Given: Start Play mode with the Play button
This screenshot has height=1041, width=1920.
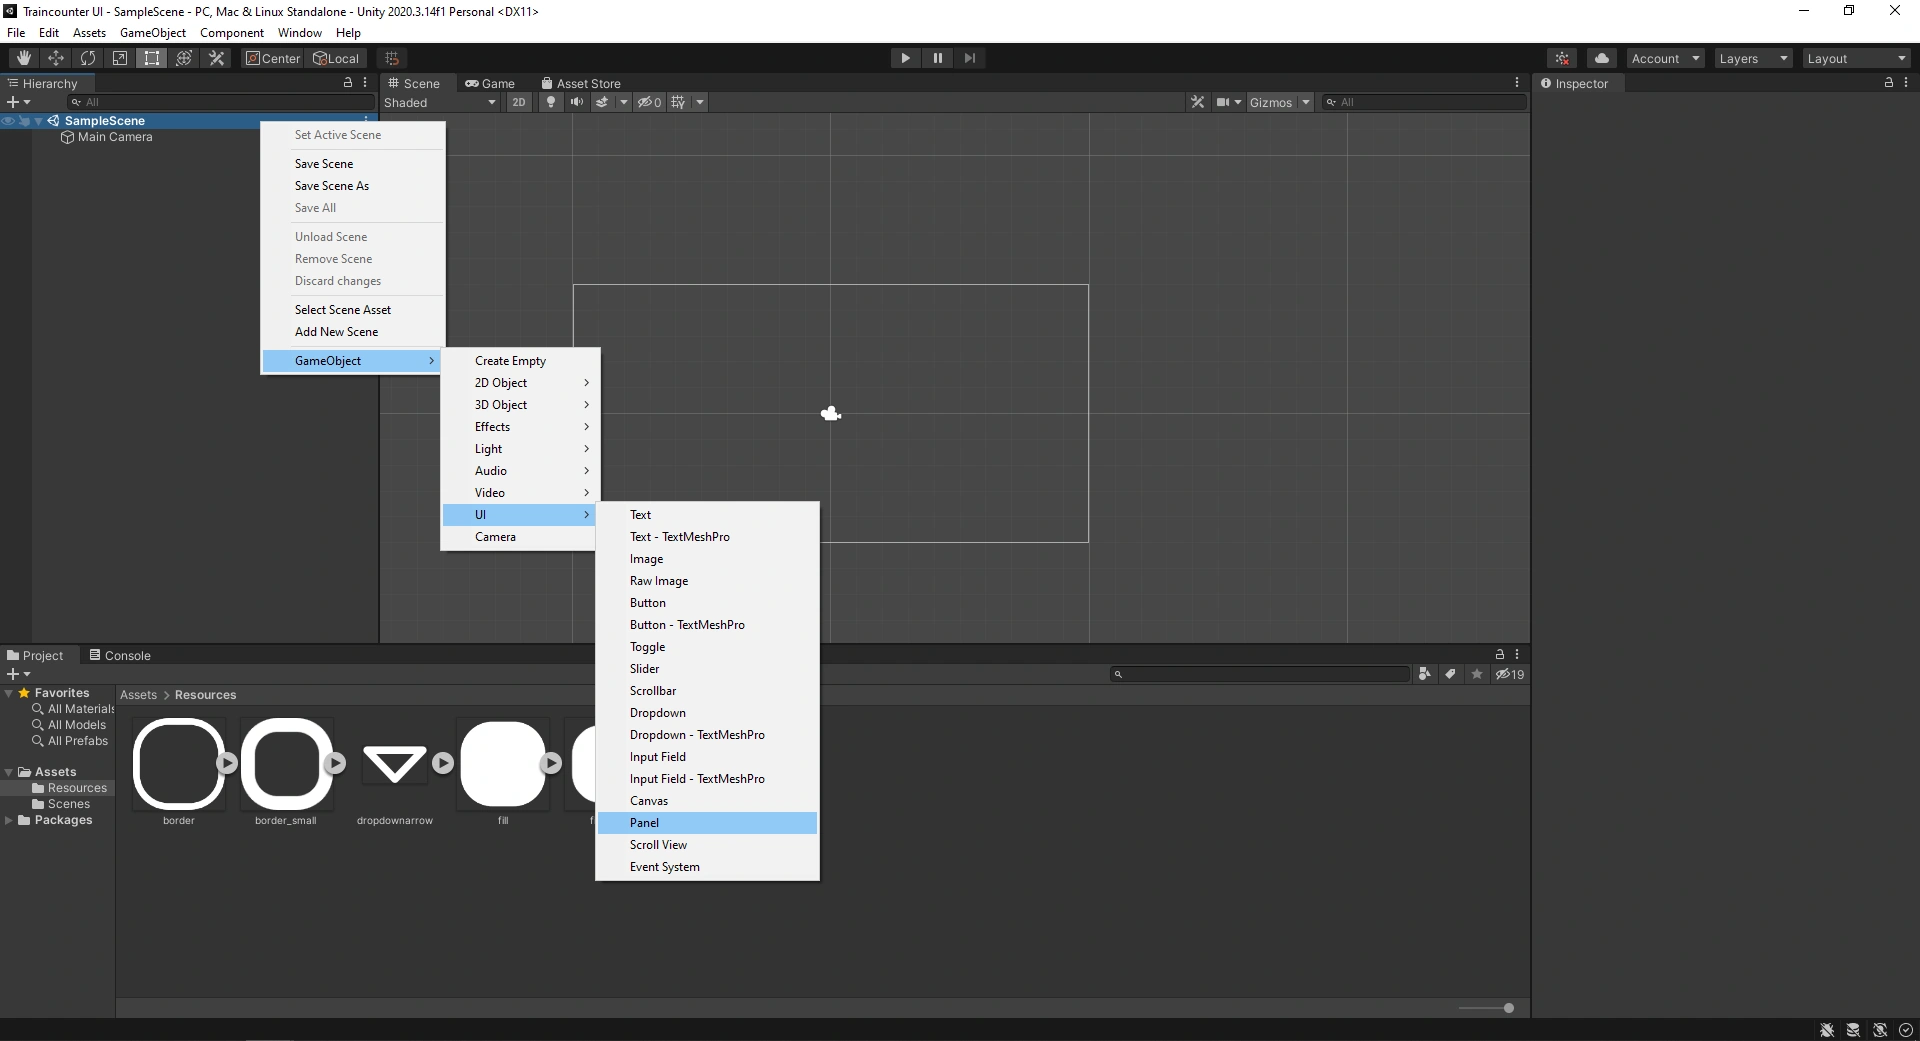Looking at the screenshot, I should pos(906,58).
